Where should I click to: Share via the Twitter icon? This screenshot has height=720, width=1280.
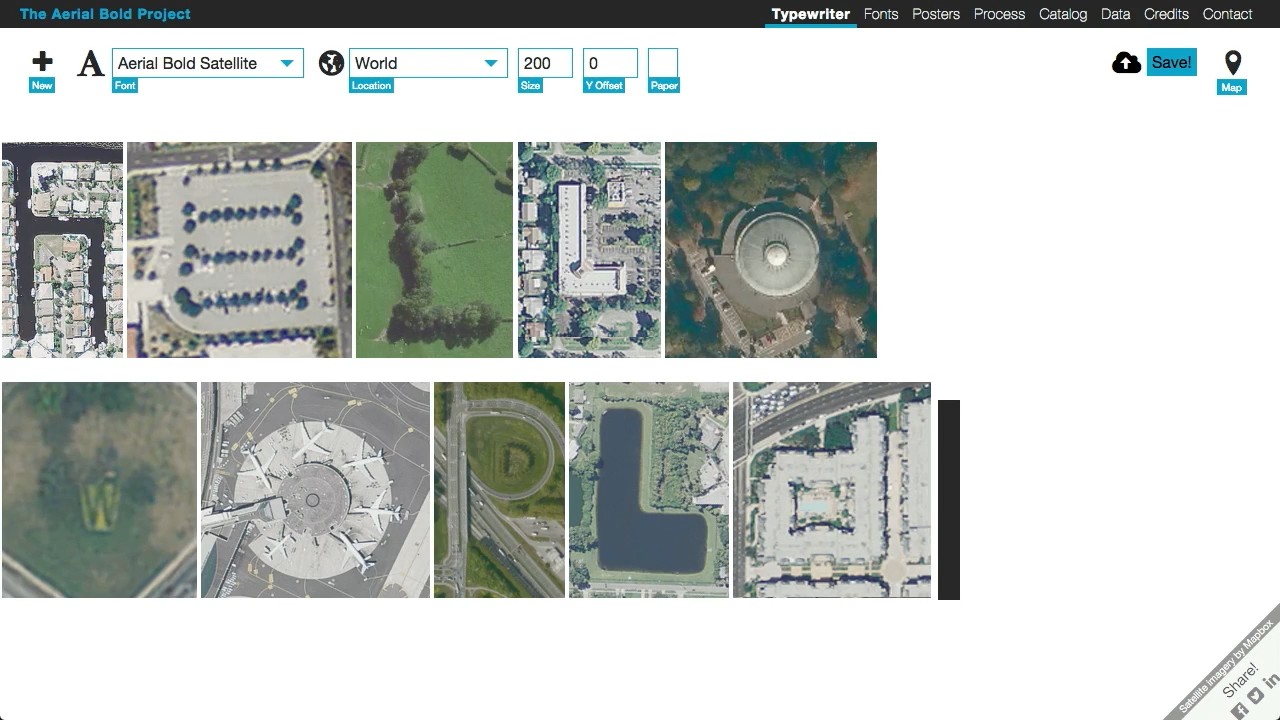click(1254, 694)
